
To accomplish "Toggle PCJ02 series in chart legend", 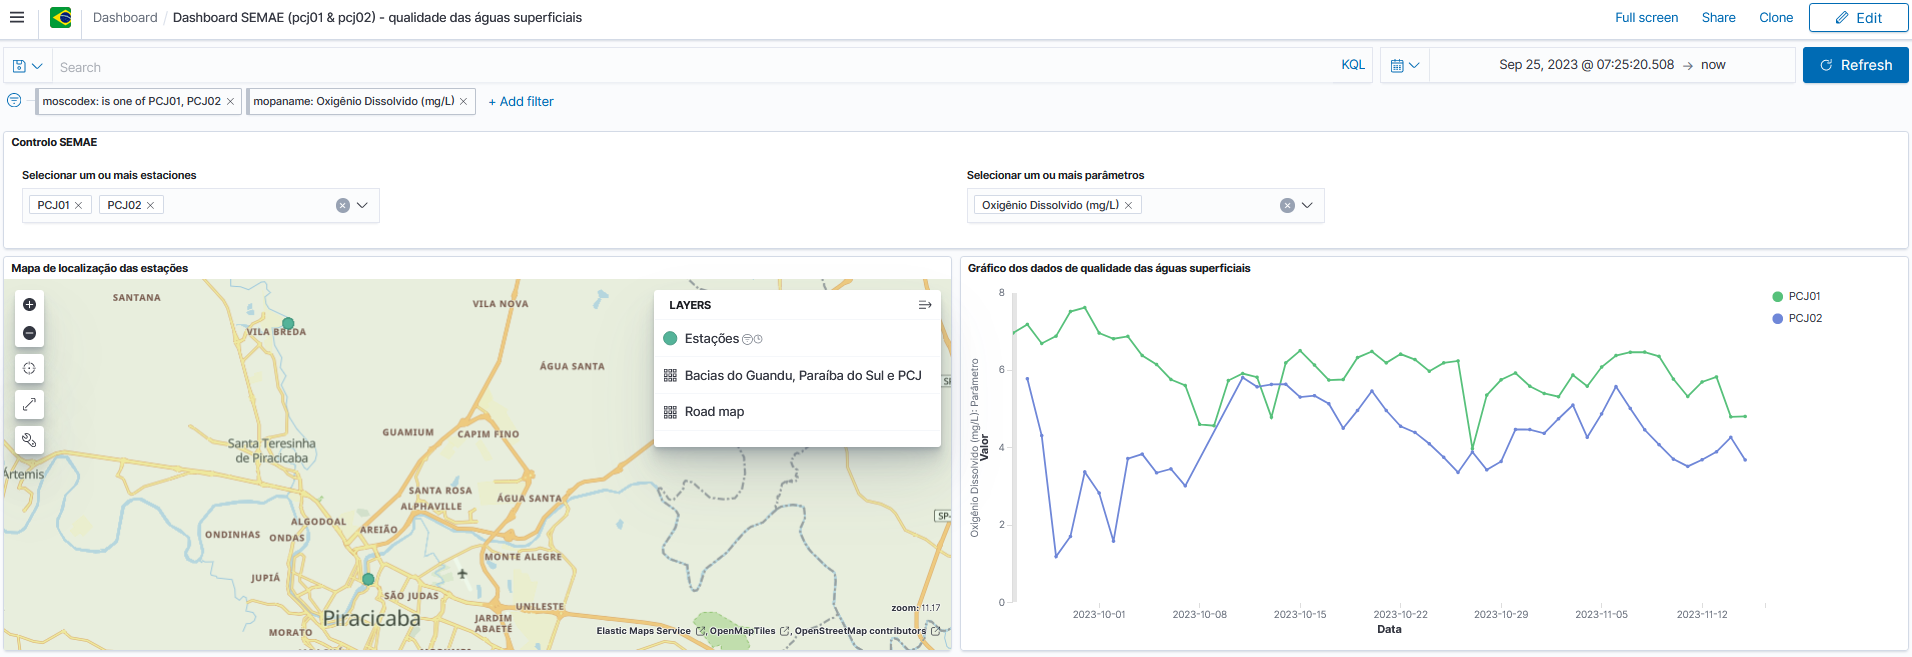I will click(1804, 319).
